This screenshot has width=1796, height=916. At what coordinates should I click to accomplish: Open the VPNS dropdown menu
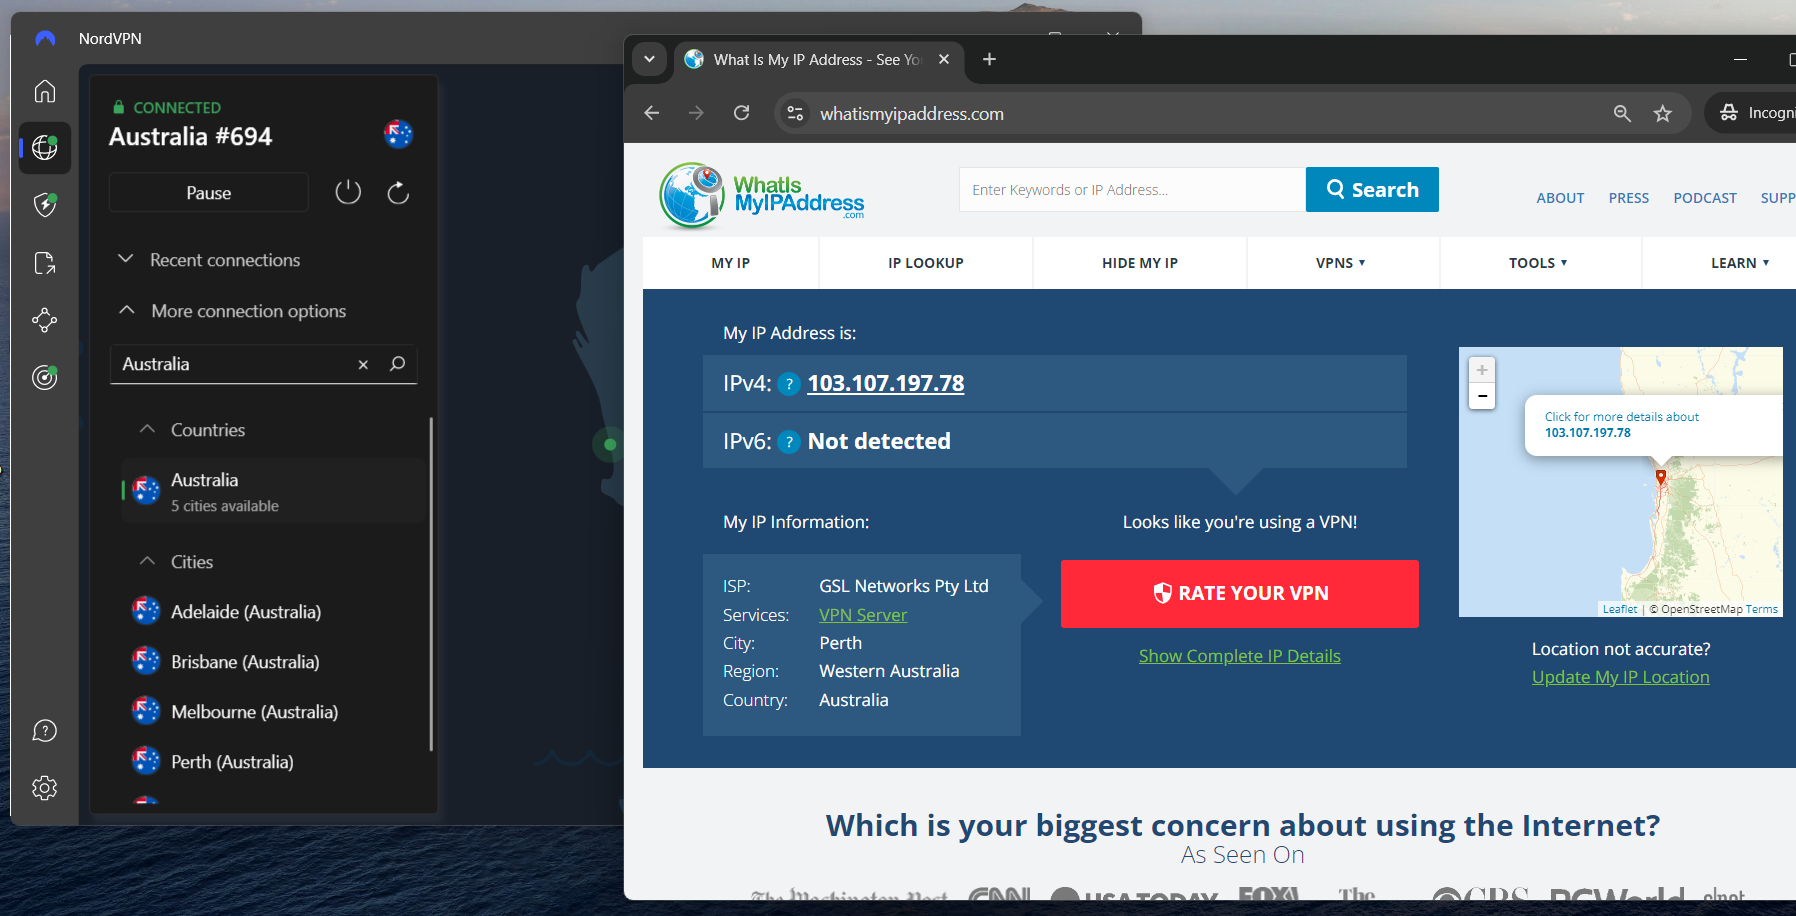pyautogui.click(x=1342, y=262)
